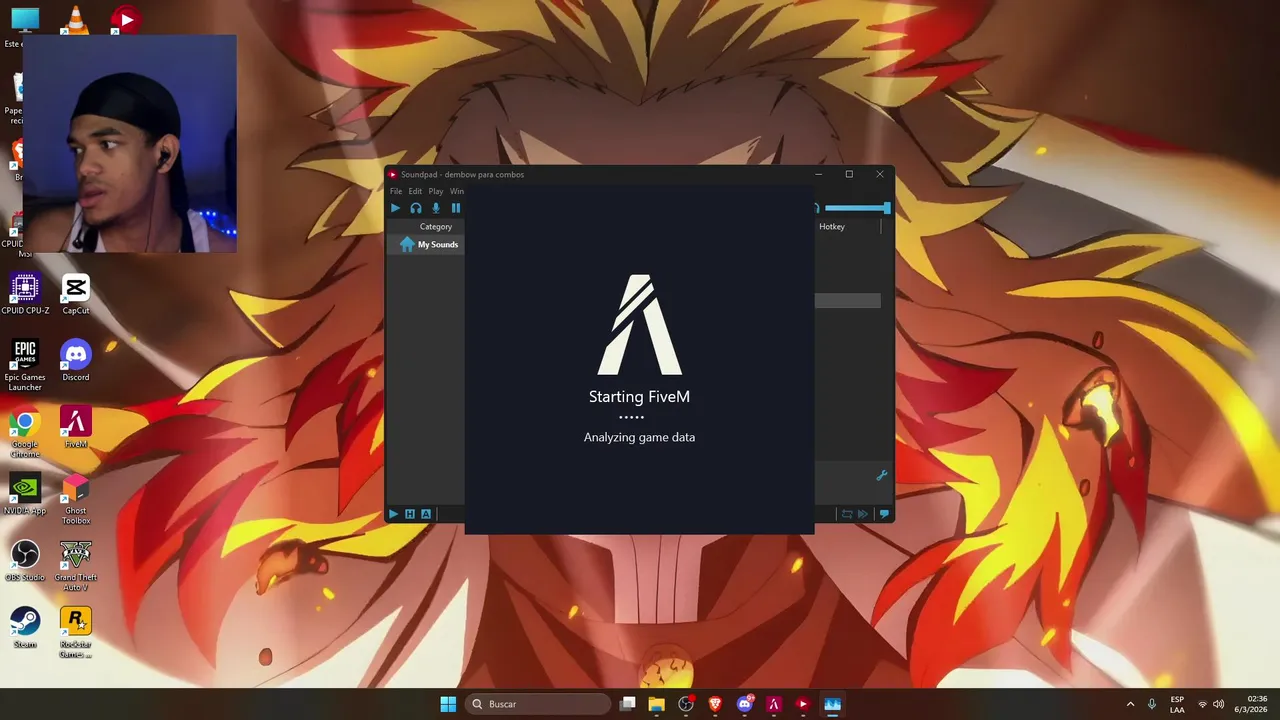Open Steam desktop shortcut
Screen dimensions: 1280x720
[x=25, y=629]
